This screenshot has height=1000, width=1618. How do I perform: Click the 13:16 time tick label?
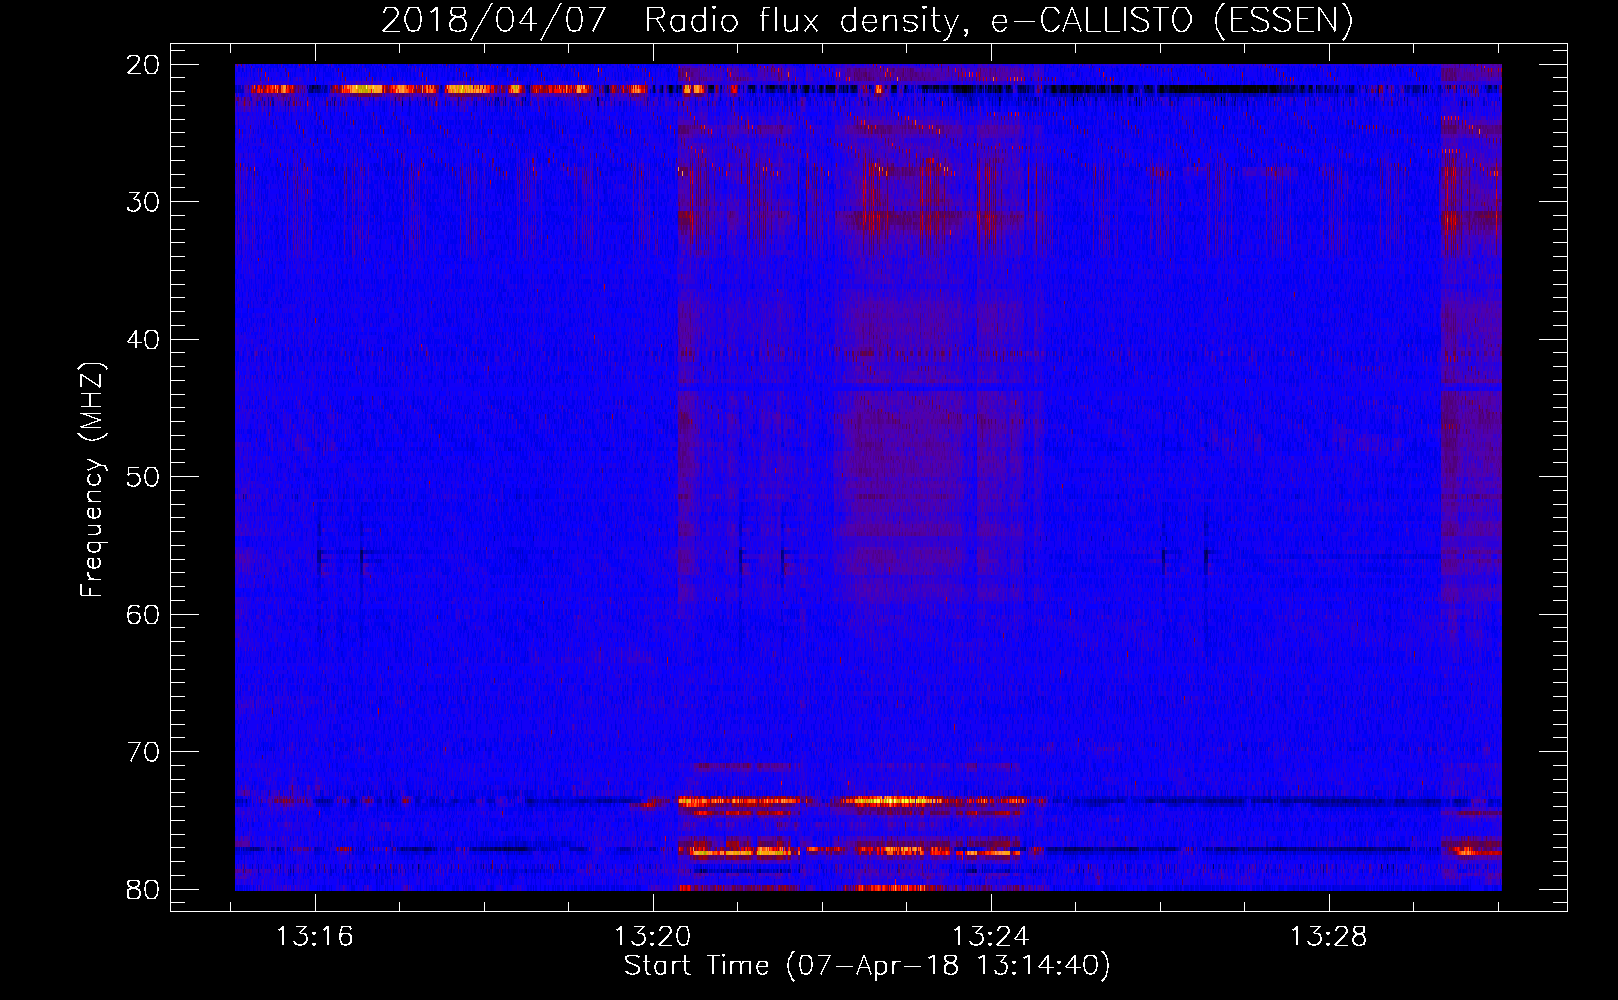click(315, 937)
